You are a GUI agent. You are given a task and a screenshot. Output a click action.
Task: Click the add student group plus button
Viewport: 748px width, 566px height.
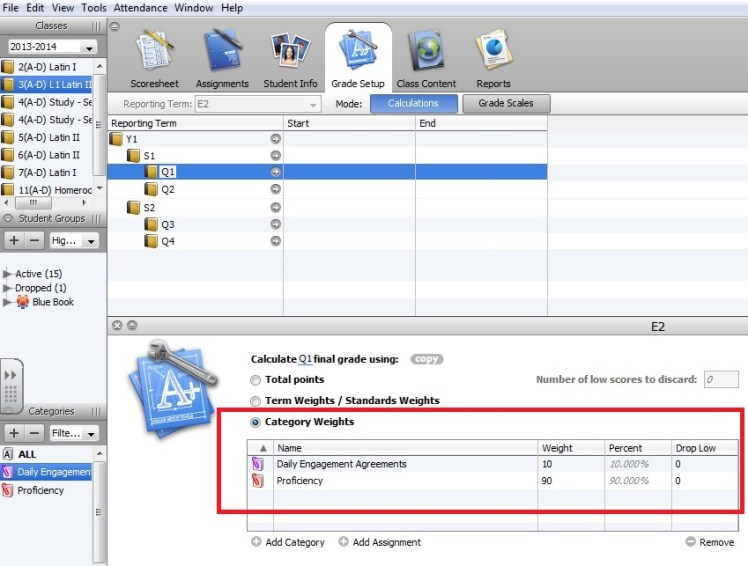click(14, 240)
